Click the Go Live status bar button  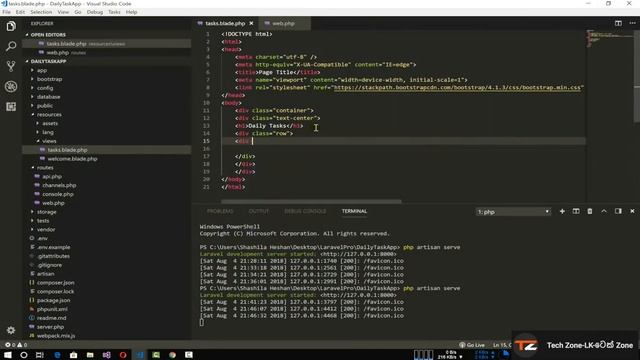click(472, 345)
